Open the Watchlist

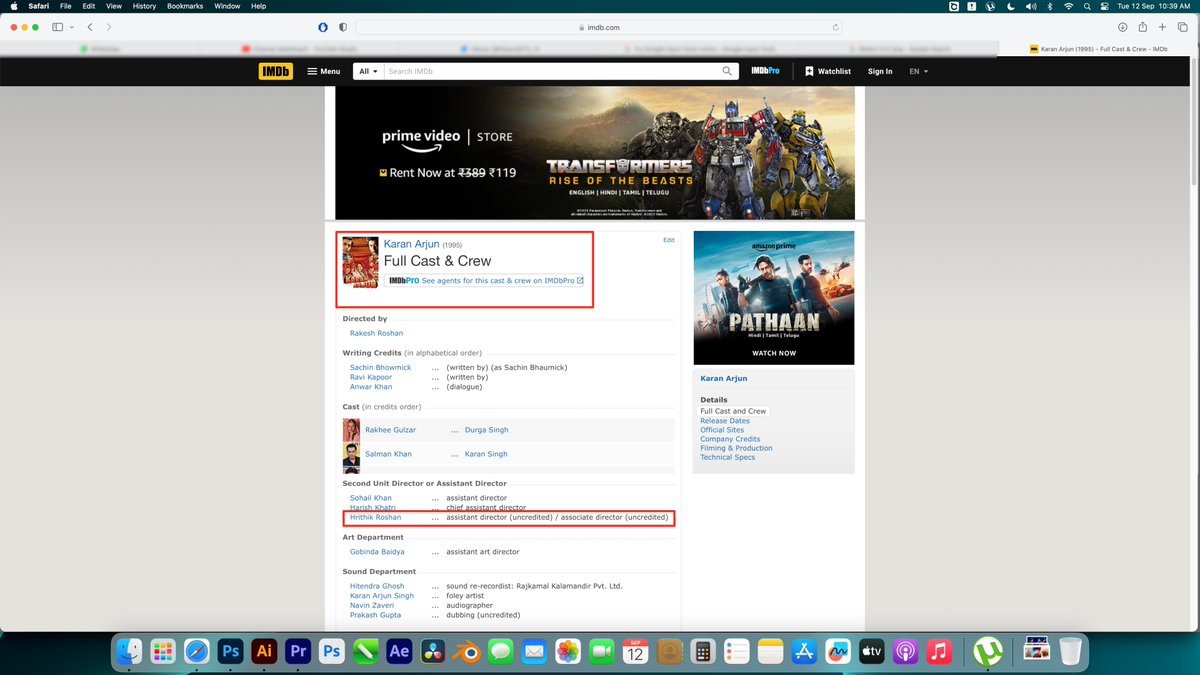click(x=828, y=71)
